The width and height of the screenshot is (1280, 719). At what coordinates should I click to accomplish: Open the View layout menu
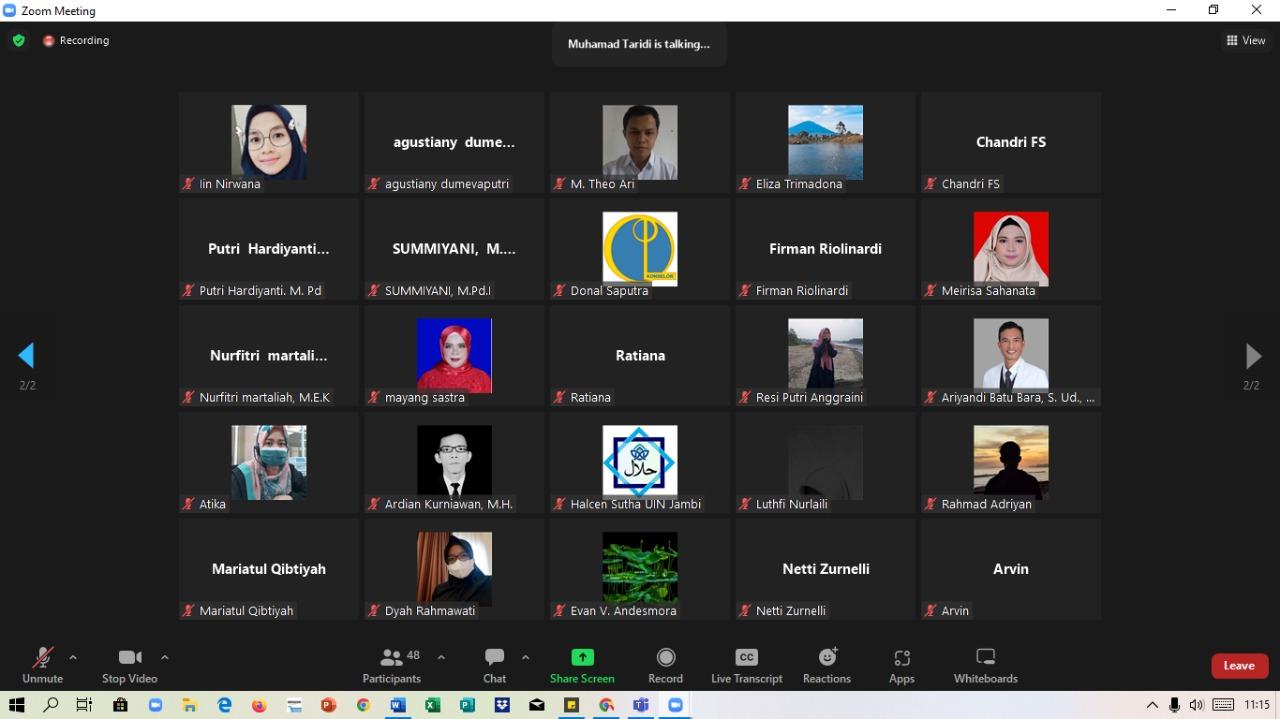coord(1246,41)
